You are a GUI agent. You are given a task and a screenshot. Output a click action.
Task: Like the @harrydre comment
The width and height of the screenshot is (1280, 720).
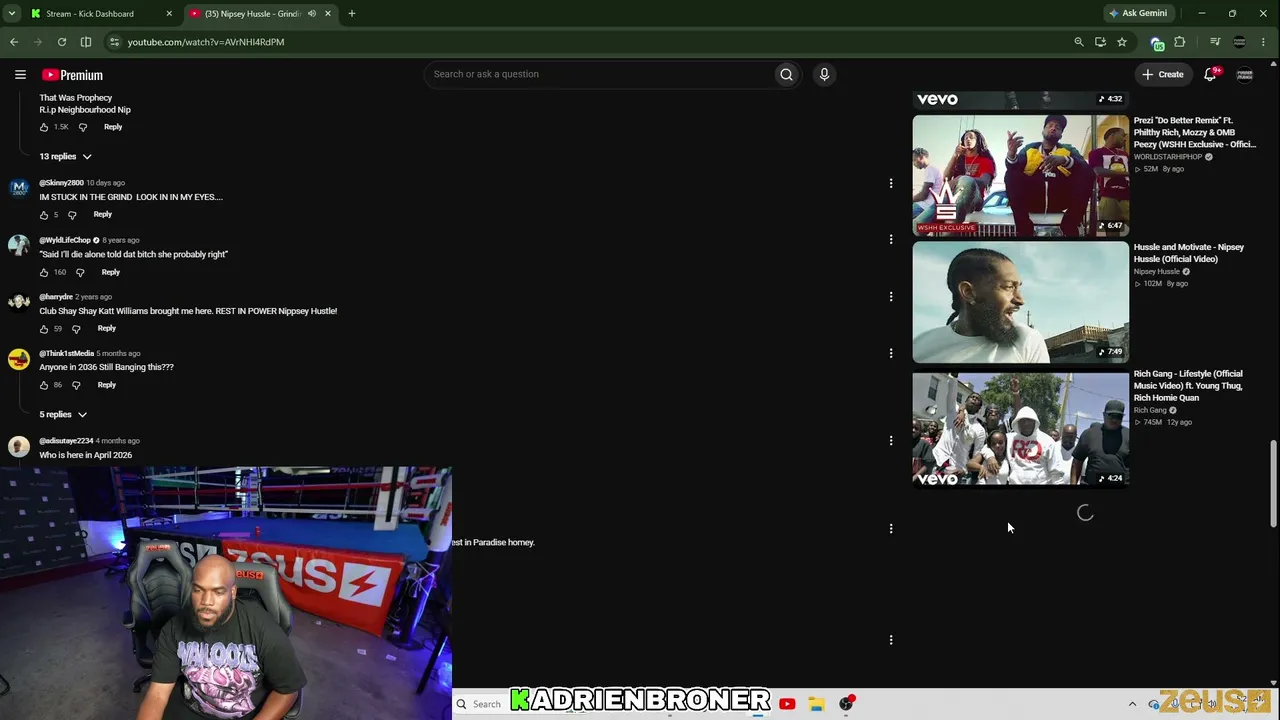(x=44, y=329)
